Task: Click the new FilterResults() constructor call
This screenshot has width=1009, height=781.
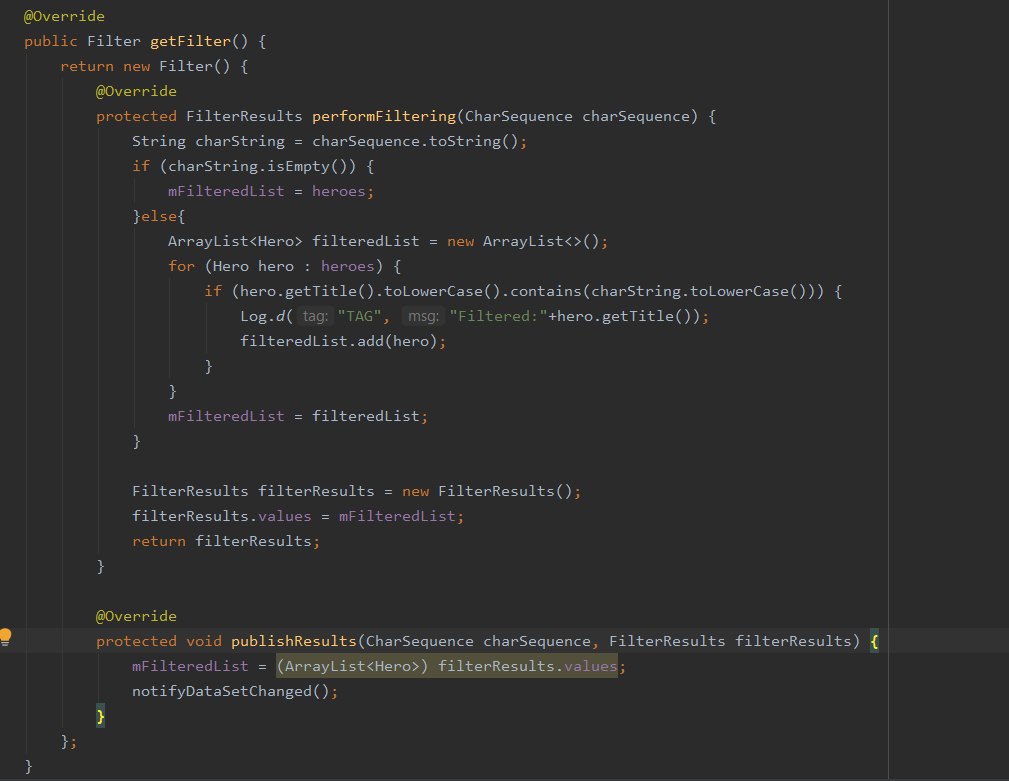Action: pos(488,492)
